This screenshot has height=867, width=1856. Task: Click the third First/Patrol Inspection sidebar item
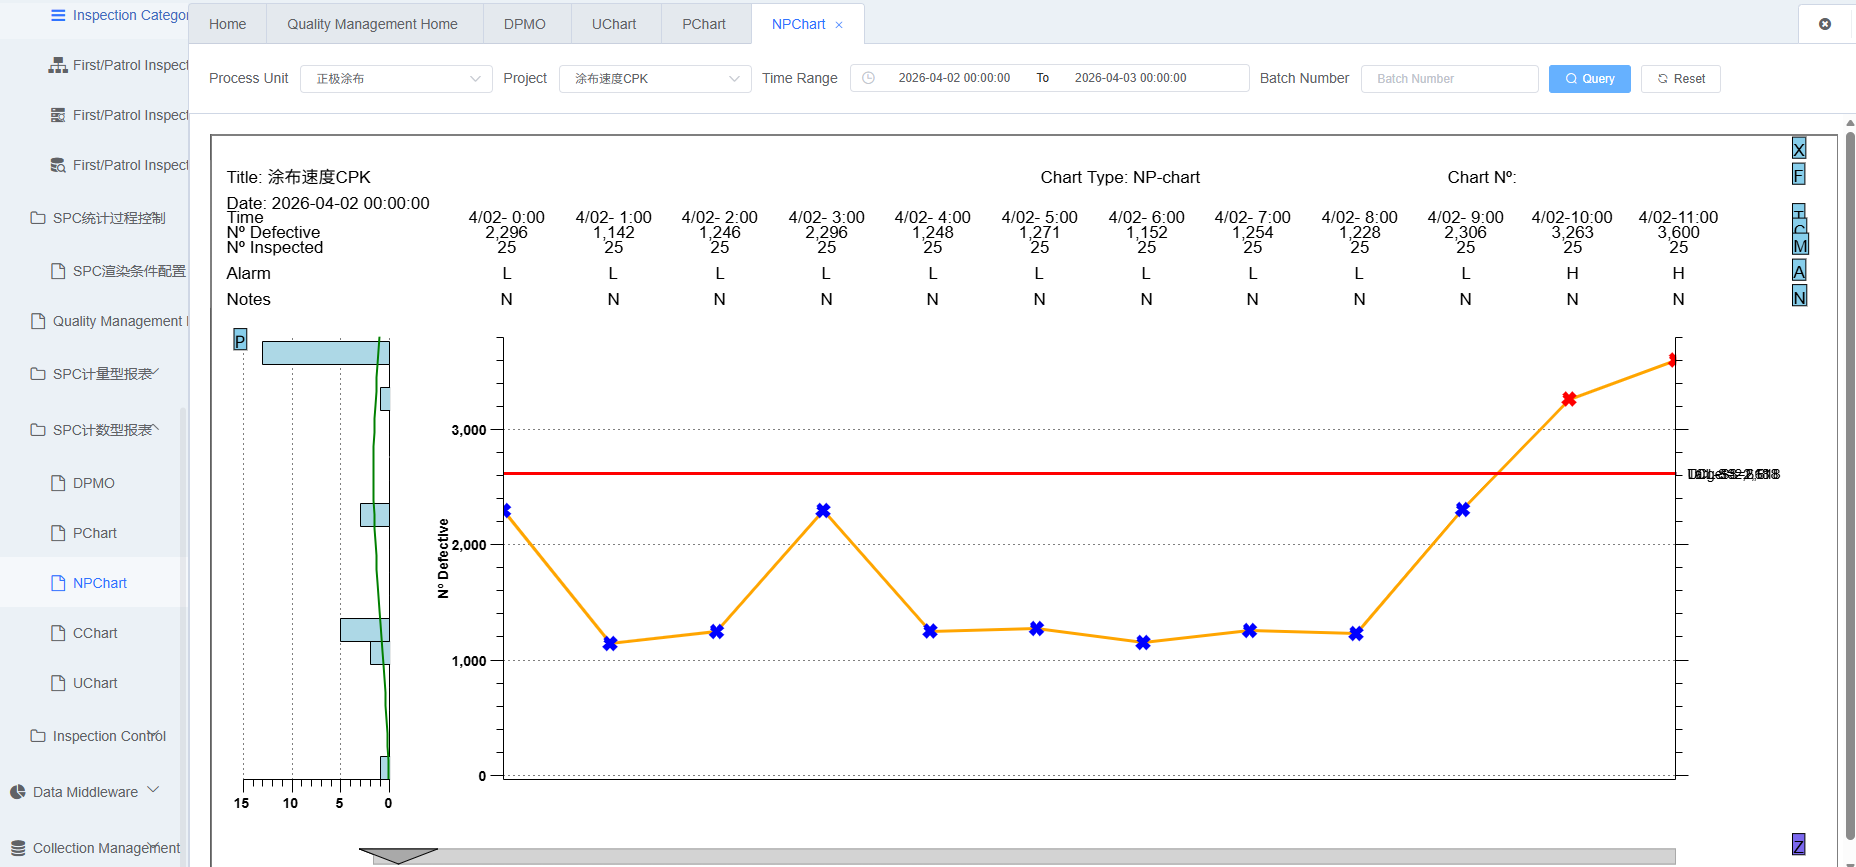pos(118,165)
